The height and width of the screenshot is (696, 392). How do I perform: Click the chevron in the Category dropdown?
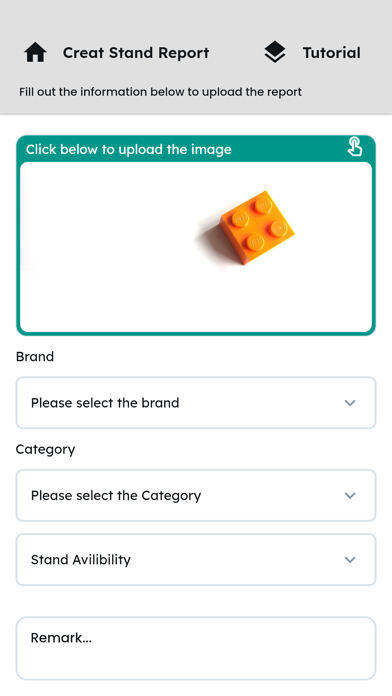click(x=350, y=496)
